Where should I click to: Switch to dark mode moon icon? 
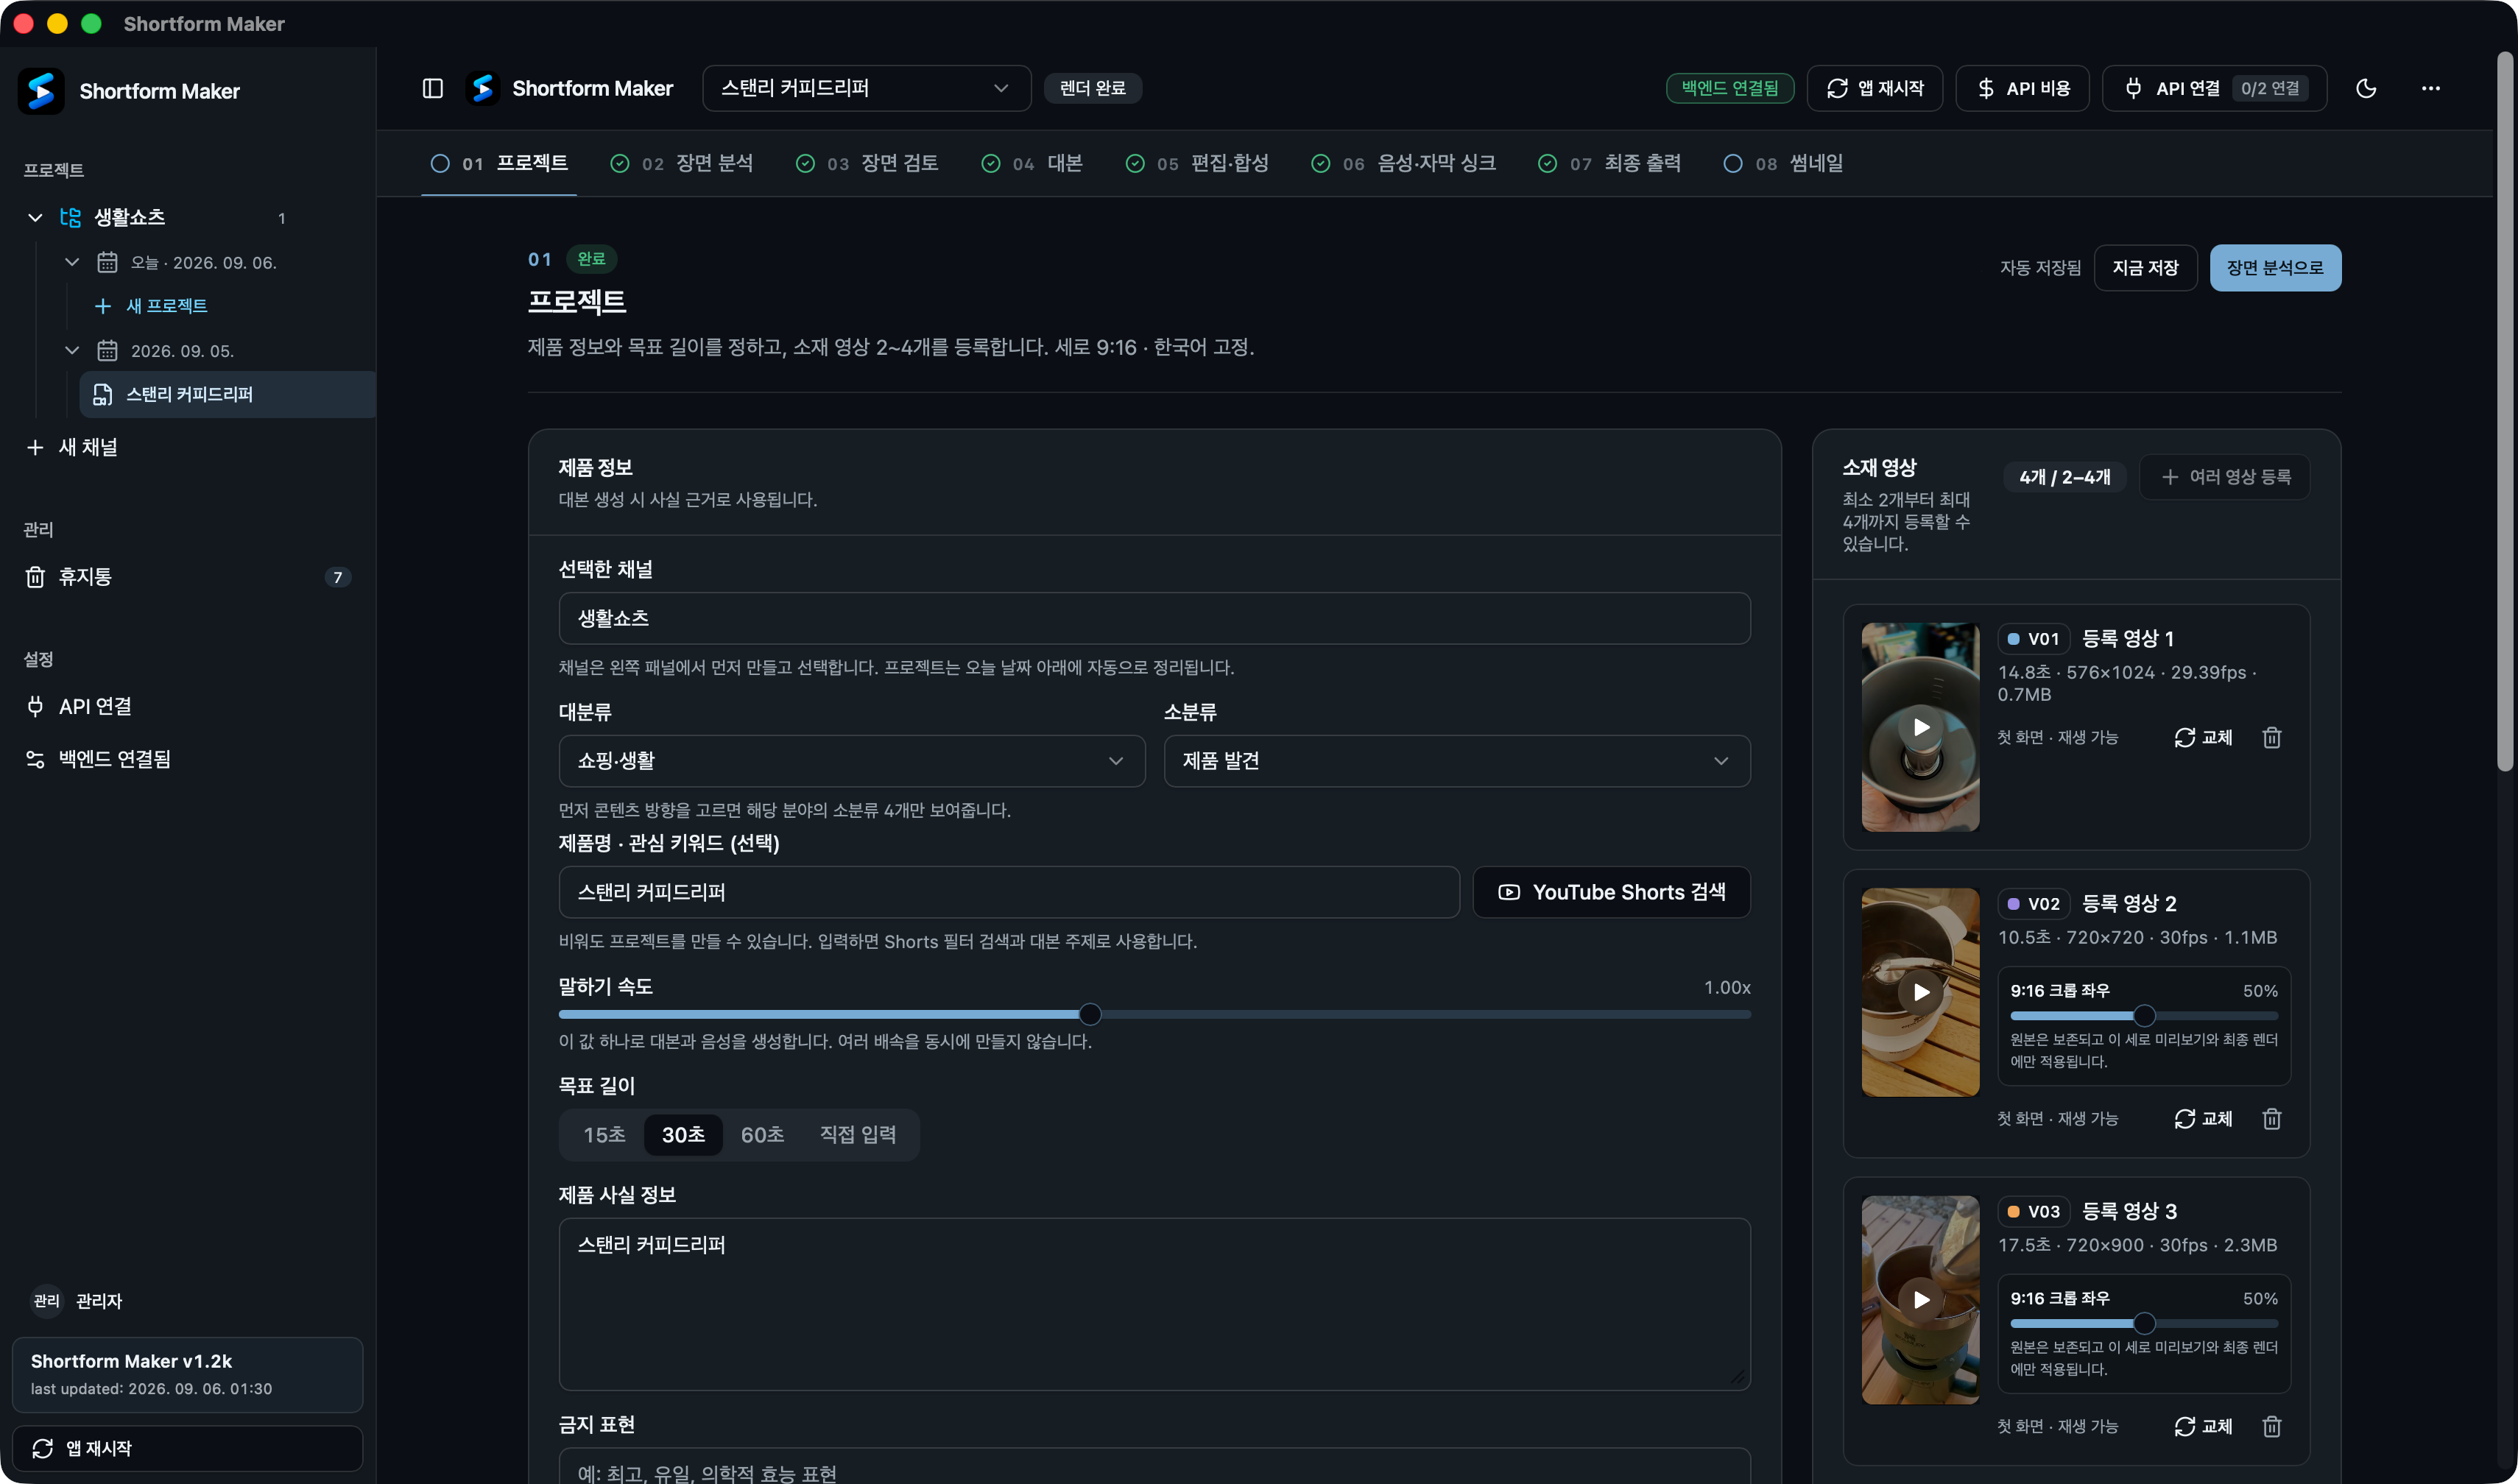[x=2366, y=88]
